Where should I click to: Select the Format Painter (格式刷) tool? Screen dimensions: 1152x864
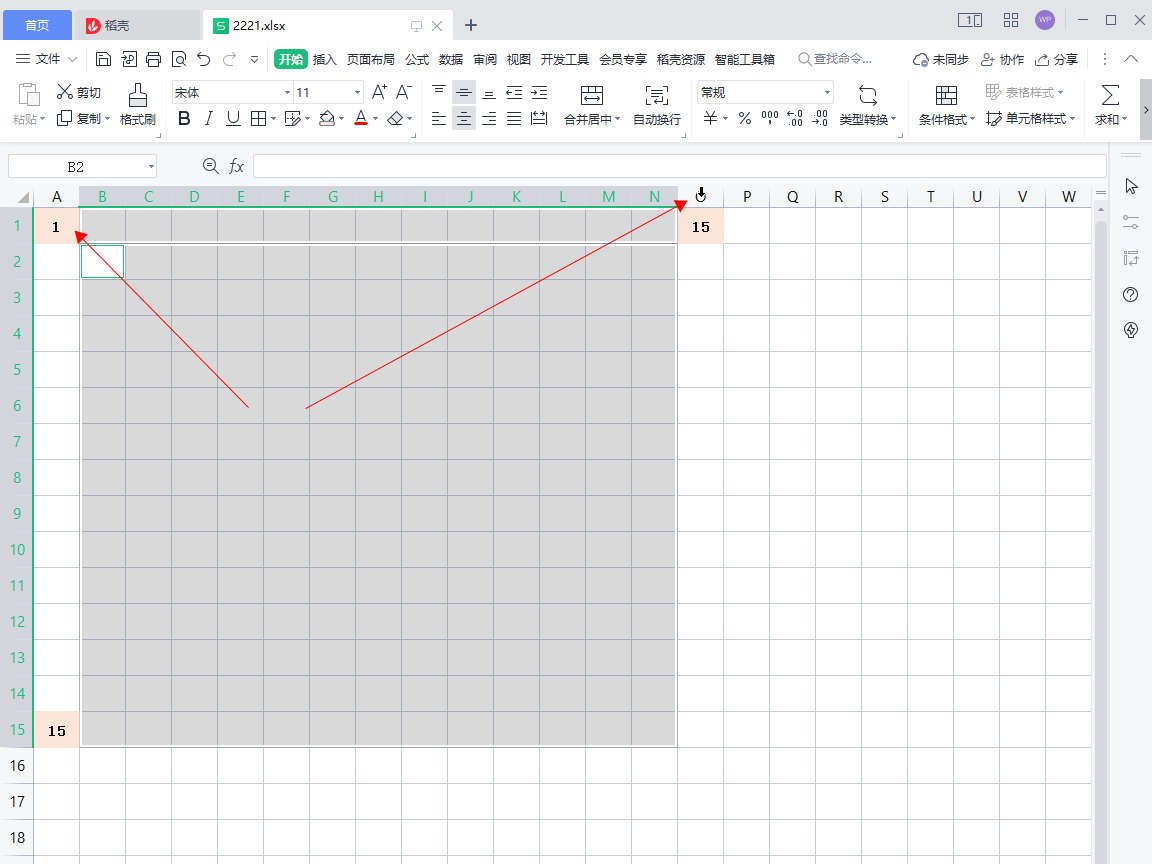[x=137, y=104]
